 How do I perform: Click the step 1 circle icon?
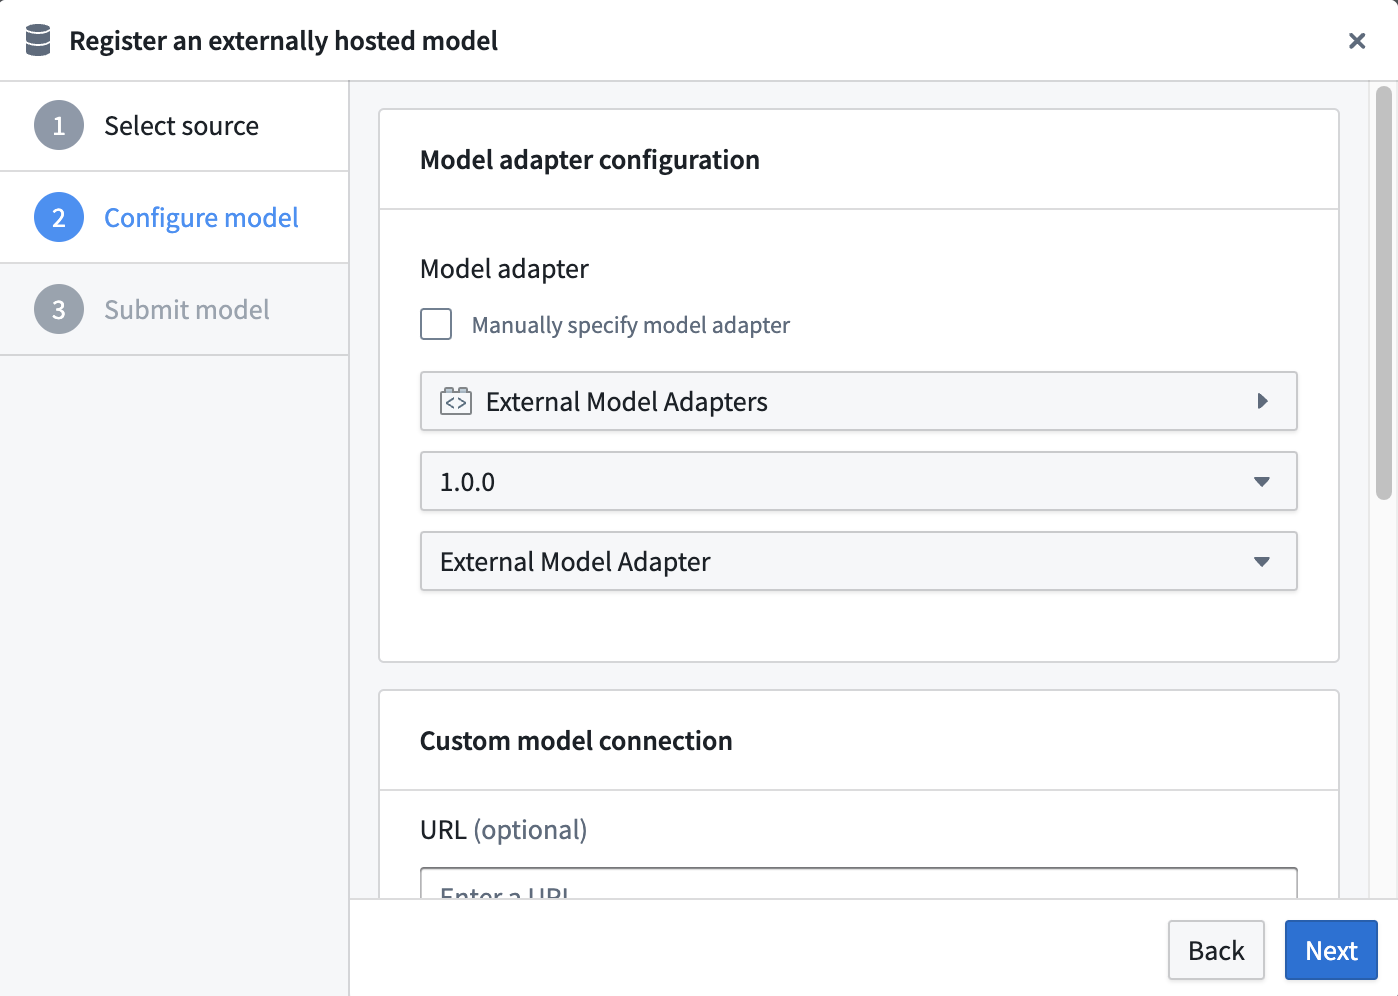coord(59,126)
